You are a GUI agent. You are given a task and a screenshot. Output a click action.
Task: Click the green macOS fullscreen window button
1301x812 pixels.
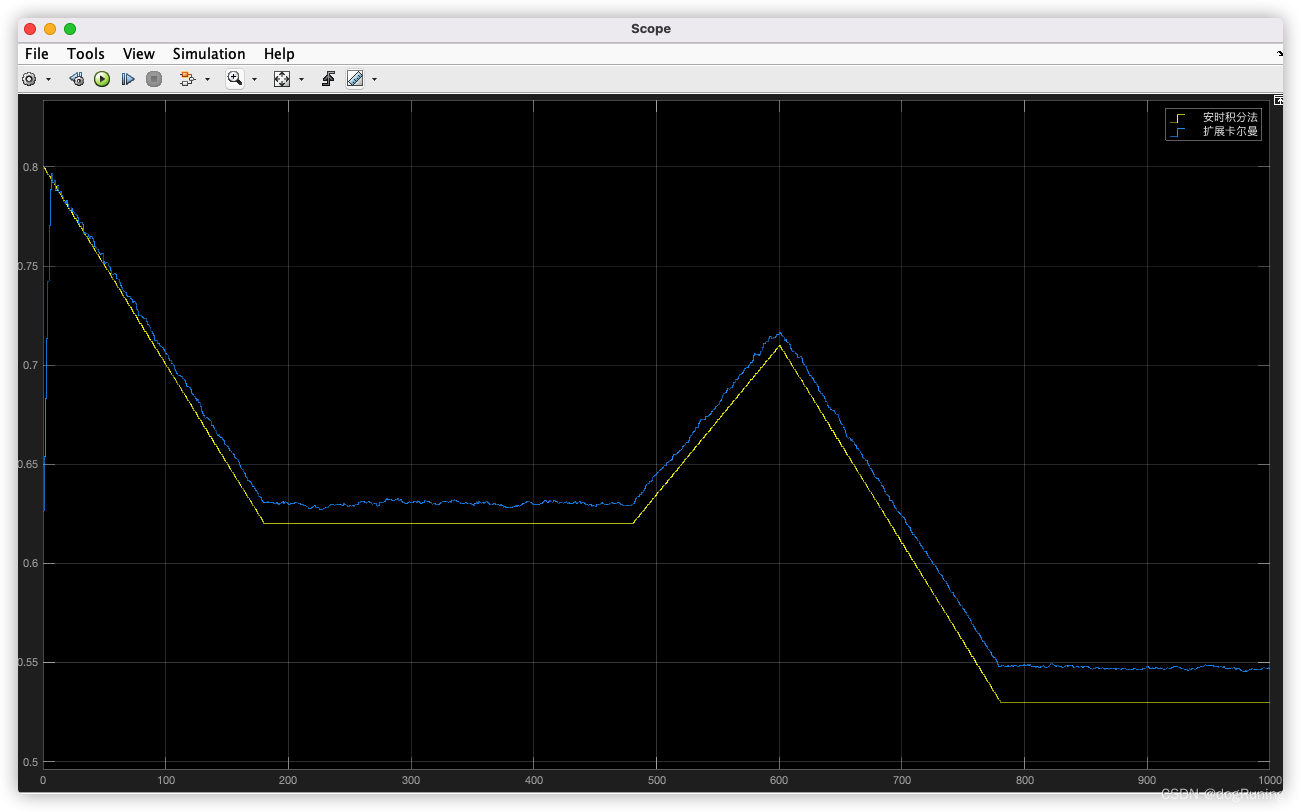(70, 29)
